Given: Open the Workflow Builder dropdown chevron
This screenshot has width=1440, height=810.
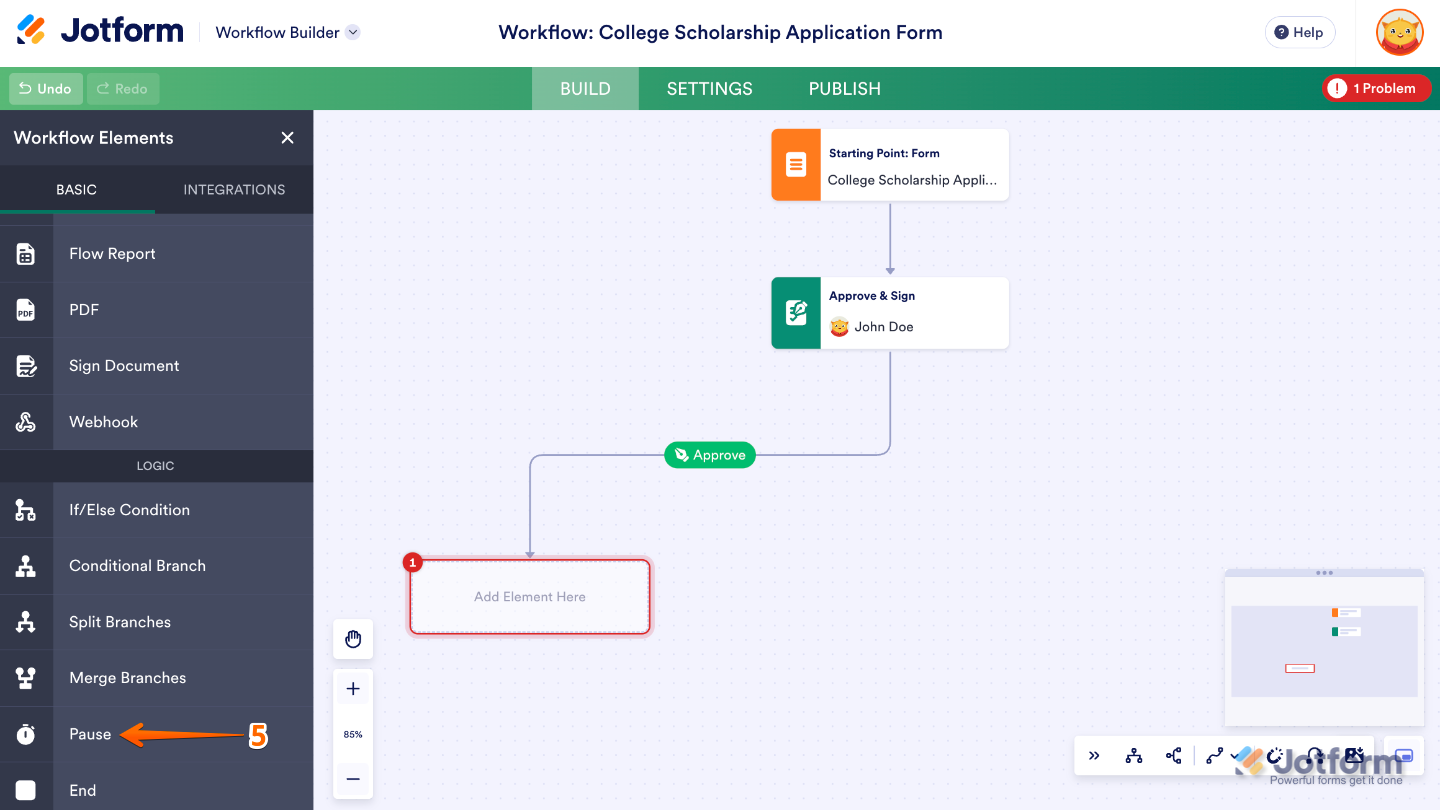Looking at the screenshot, I should [x=352, y=31].
